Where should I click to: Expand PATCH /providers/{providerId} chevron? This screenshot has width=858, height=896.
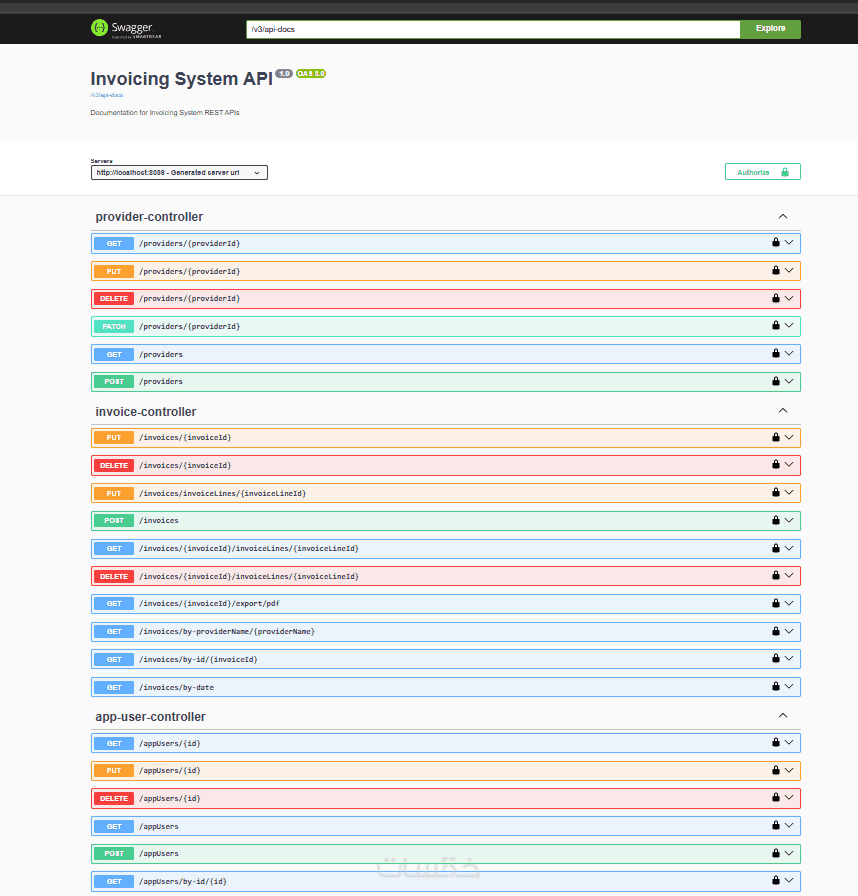tap(789, 325)
